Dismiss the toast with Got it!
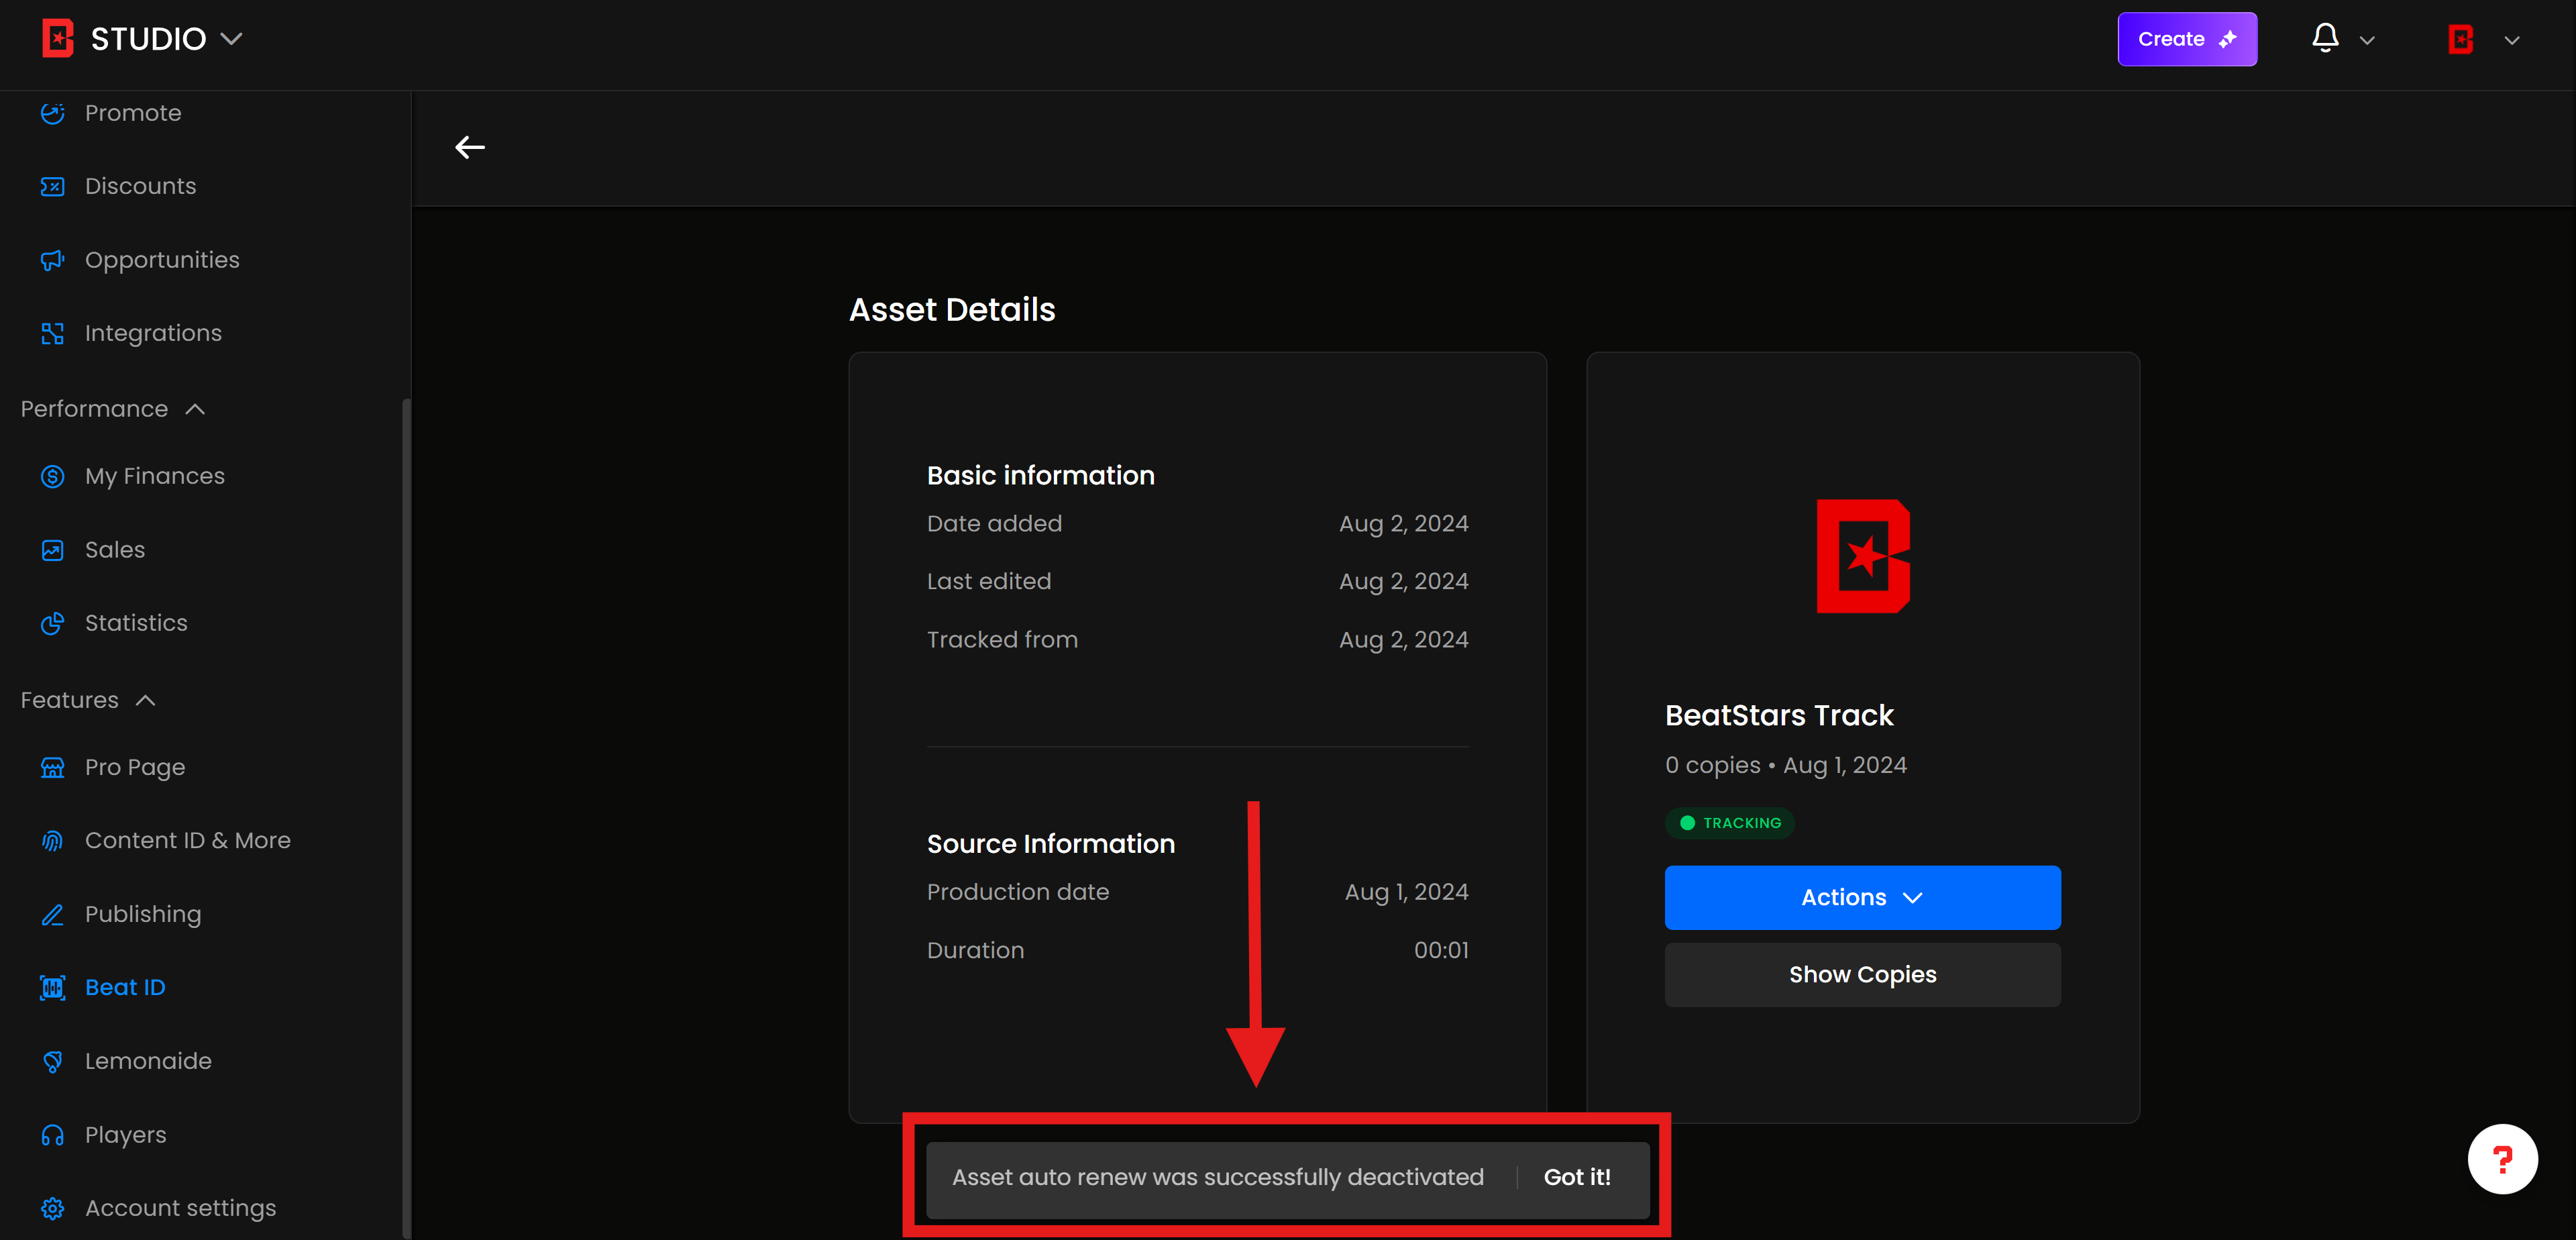Screen dimensions: 2576x1240 tap(1577, 1178)
